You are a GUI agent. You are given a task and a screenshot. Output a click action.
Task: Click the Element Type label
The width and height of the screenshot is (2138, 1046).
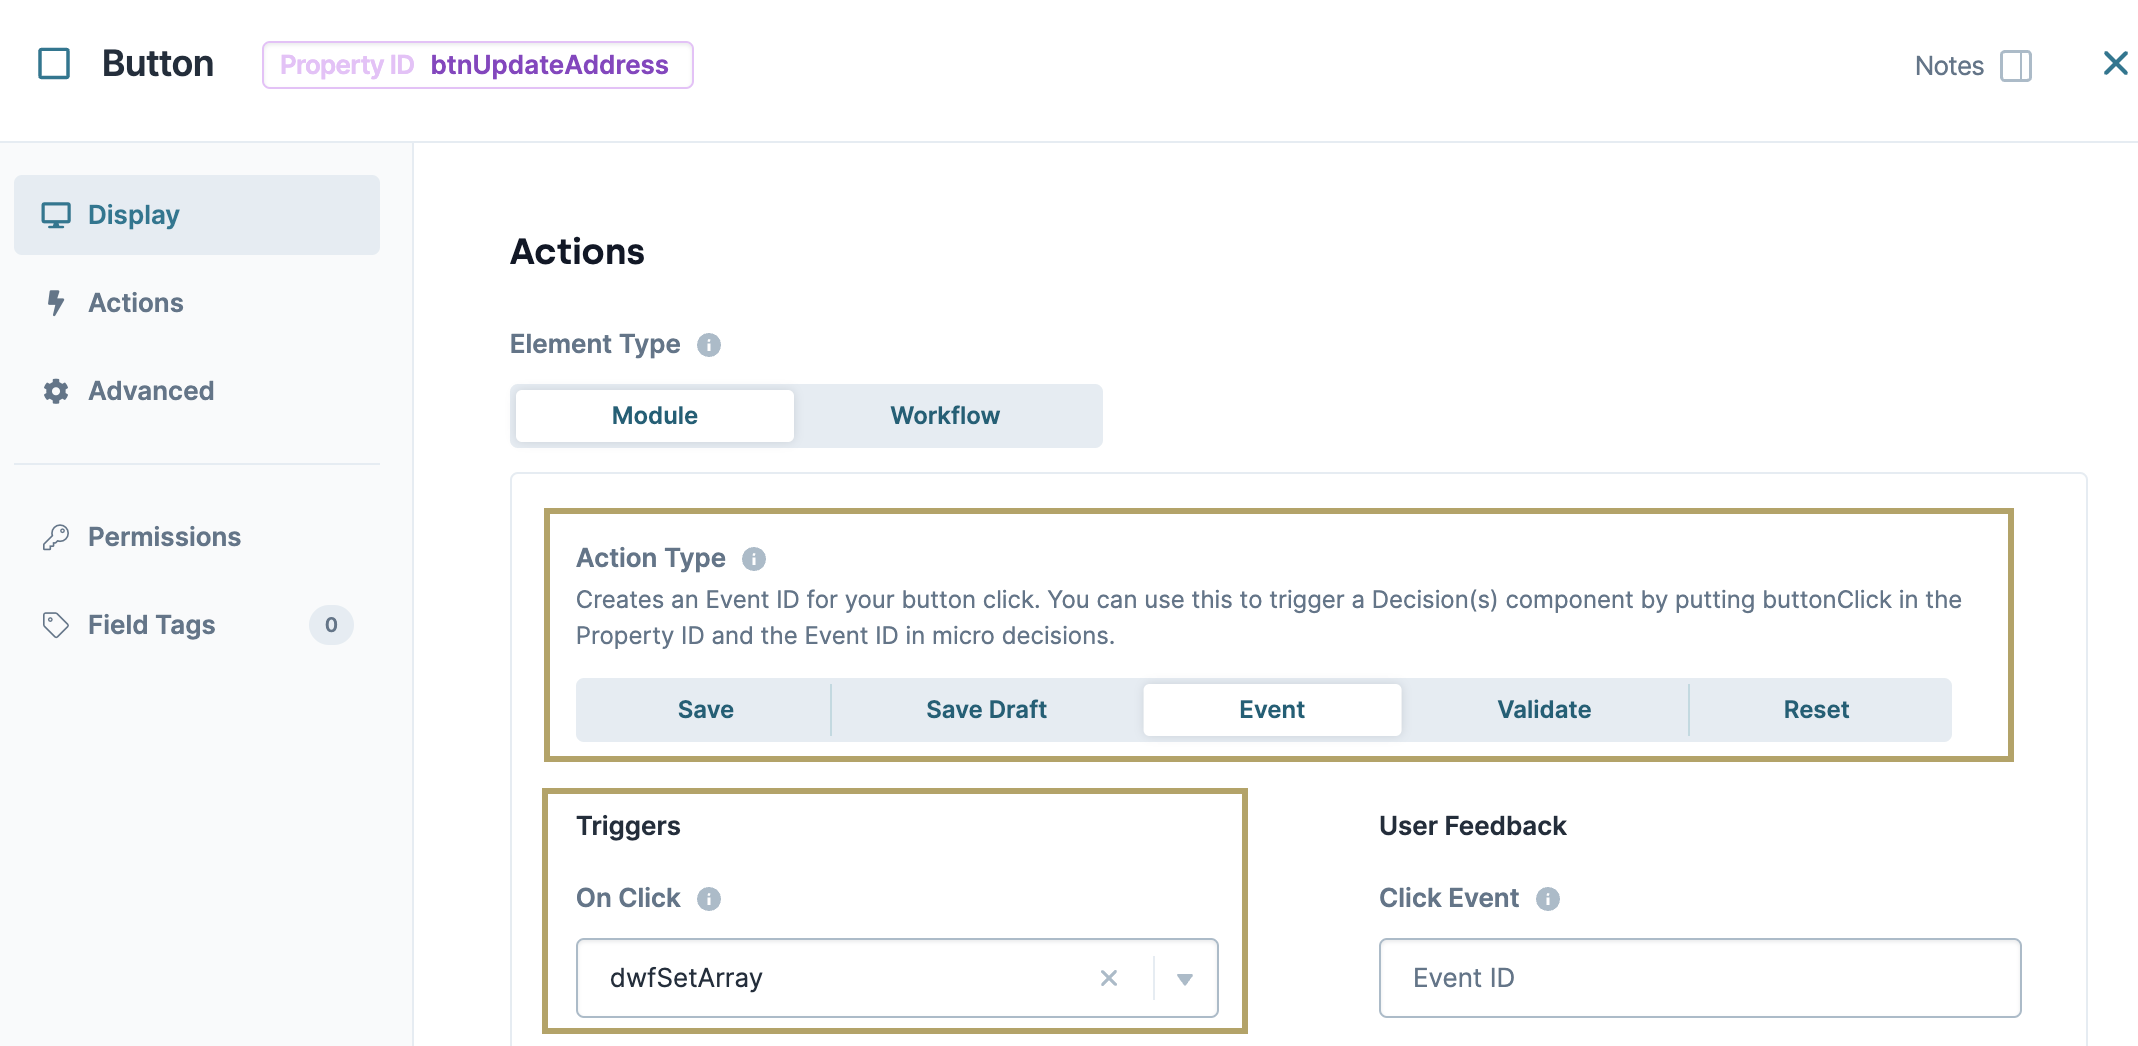pyautogui.click(x=595, y=345)
